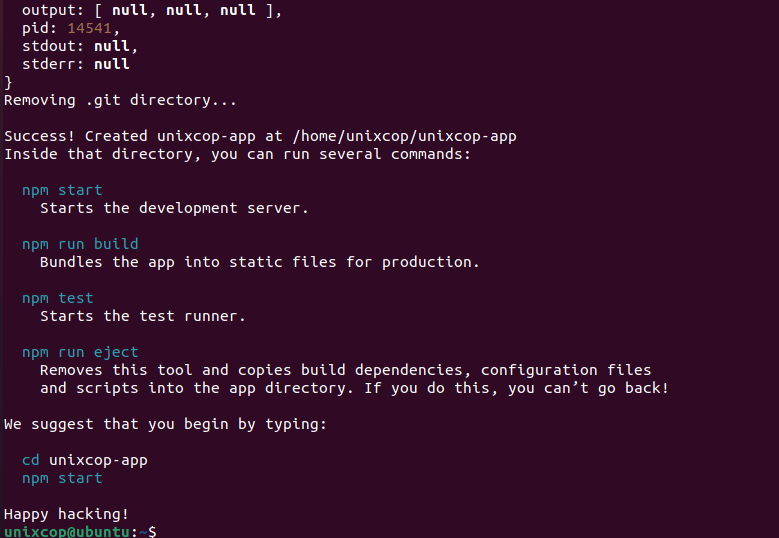This screenshot has width=779, height=538.
Task: Click 'We suggest that you begin by typing:' line
Action: [x=165, y=424]
